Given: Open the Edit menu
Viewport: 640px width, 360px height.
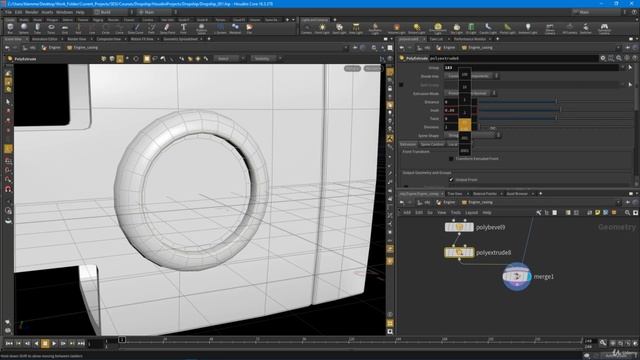Looking at the screenshot, I should click(18, 12).
